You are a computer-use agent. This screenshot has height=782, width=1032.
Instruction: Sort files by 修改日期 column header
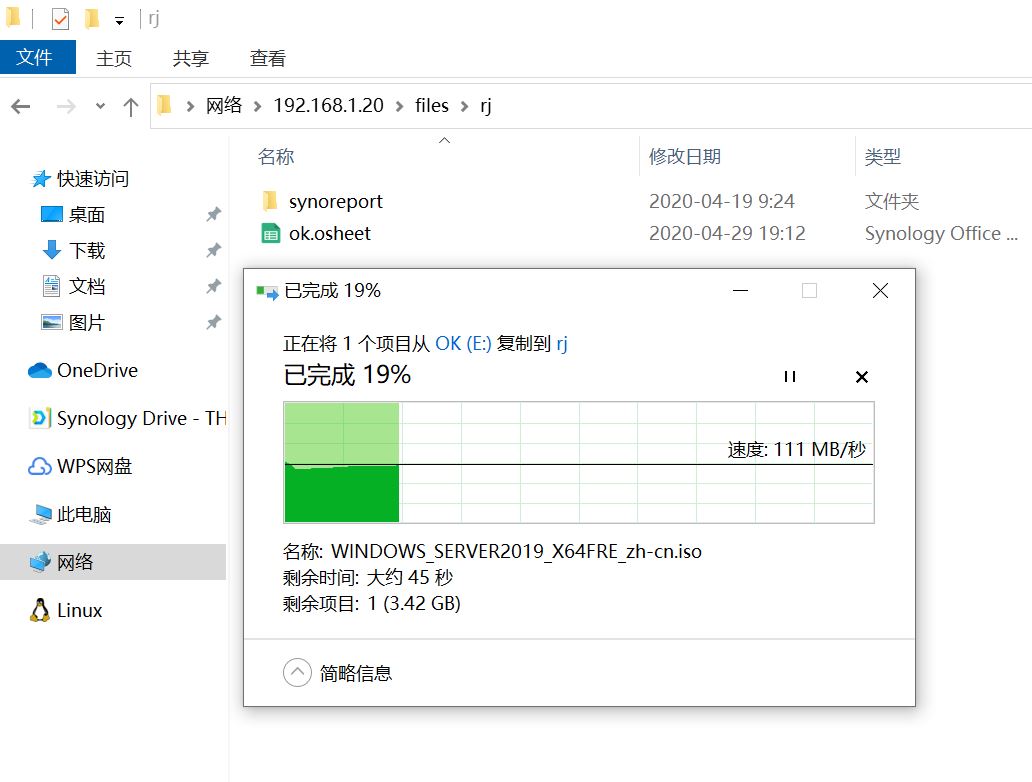[x=685, y=156]
